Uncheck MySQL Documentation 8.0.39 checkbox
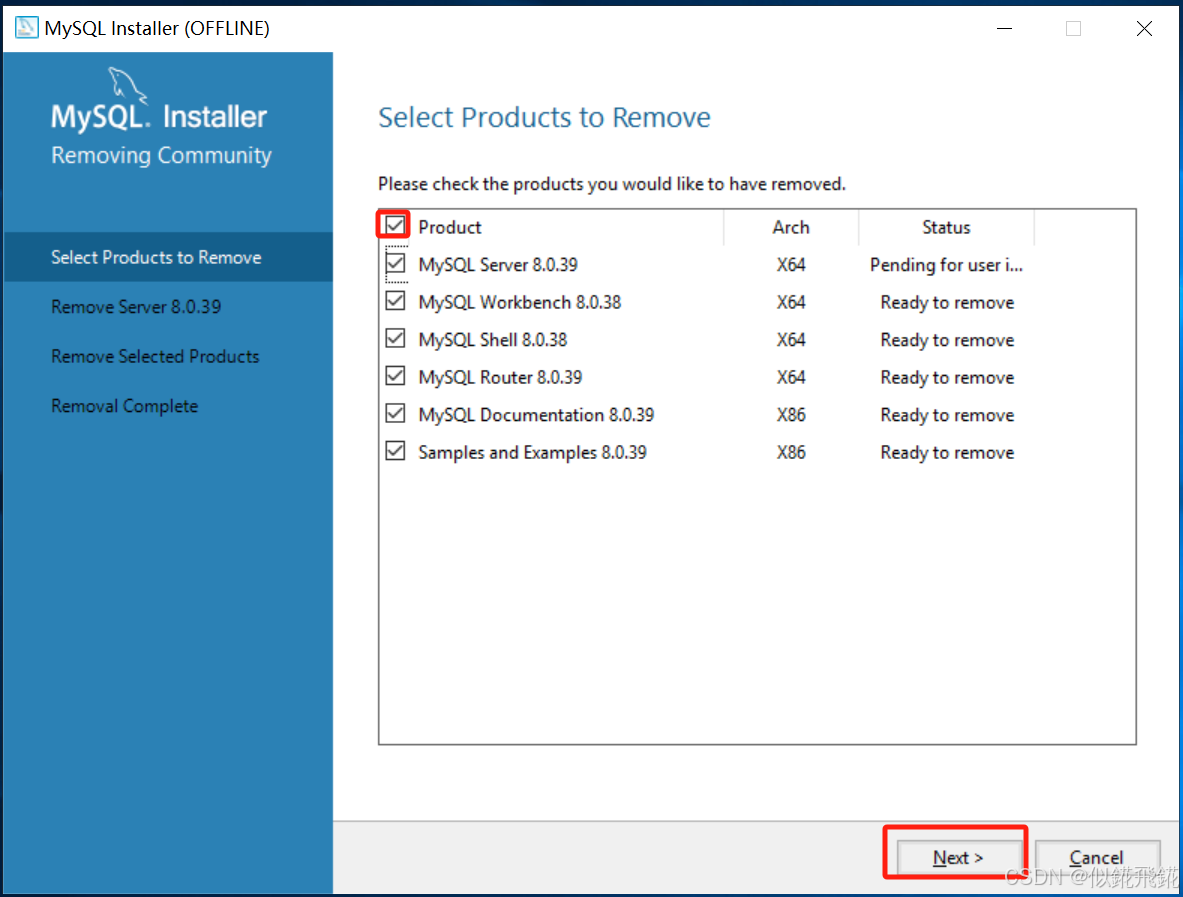The image size is (1183, 897). click(395, 413)
